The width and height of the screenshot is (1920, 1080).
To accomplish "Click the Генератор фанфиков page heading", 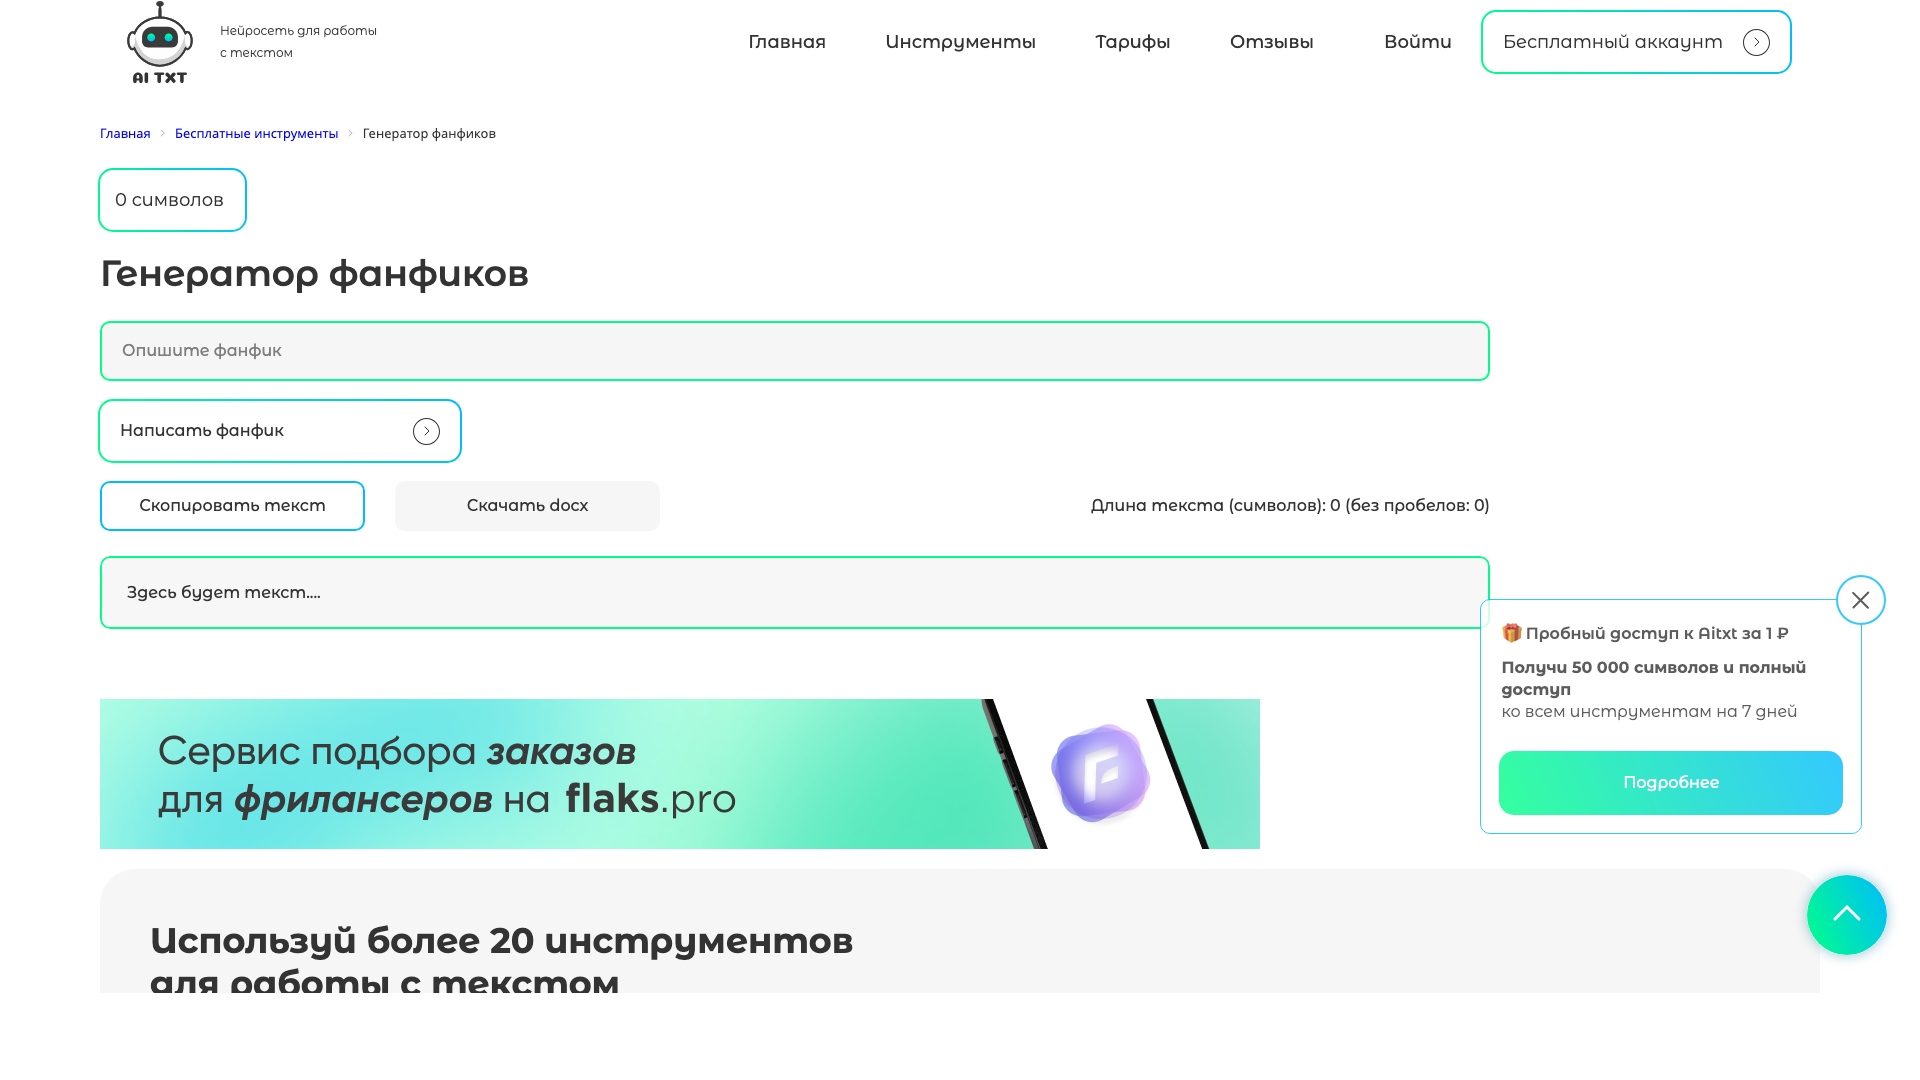I will pyautogui.click(x=314, y=274).
